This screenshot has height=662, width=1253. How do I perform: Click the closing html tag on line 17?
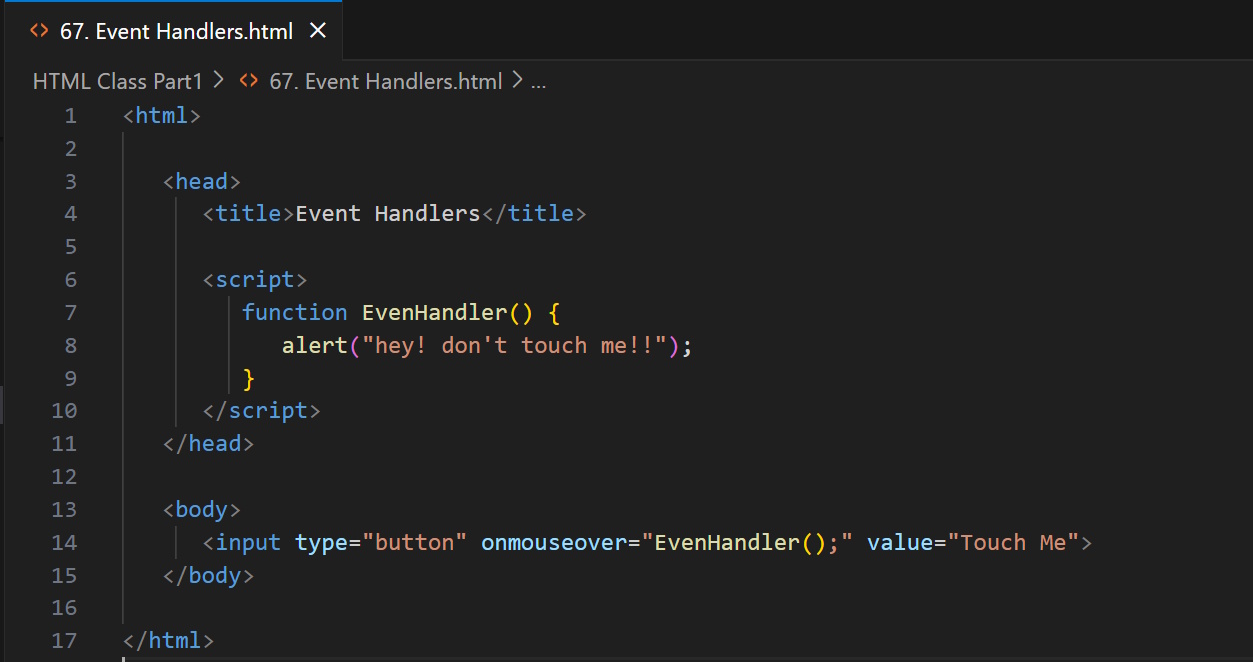168,640
